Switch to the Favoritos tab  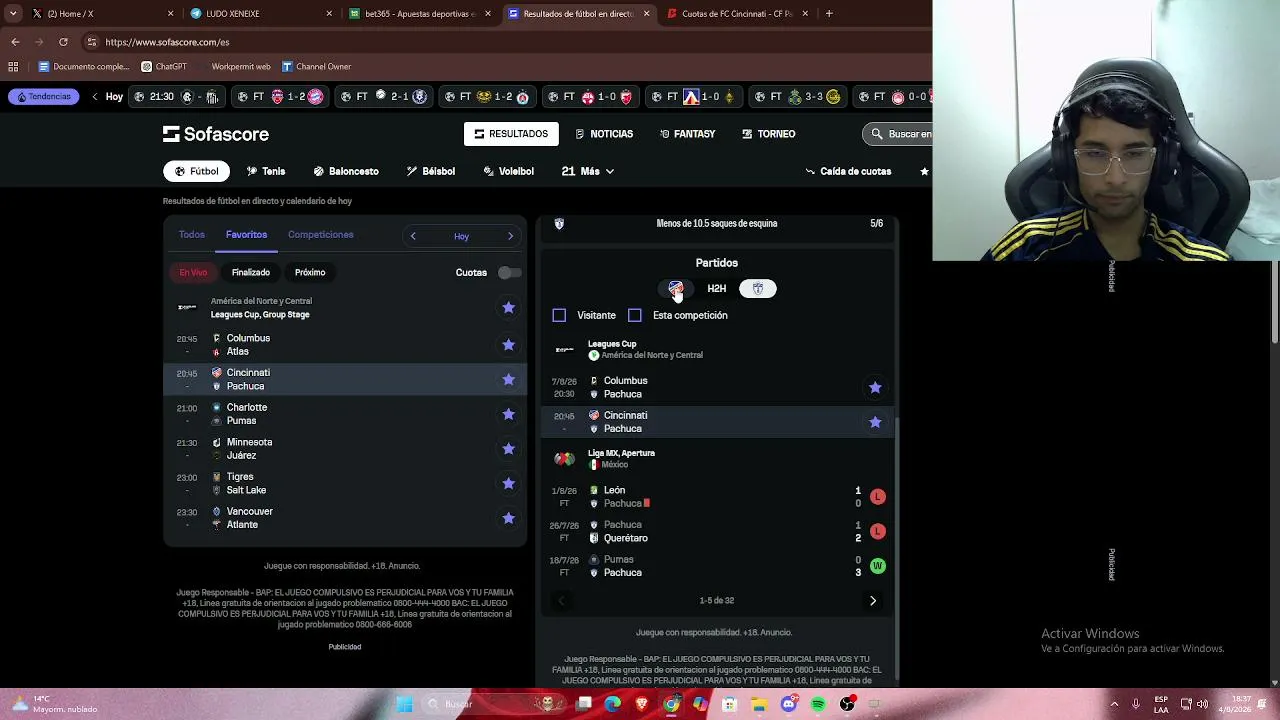[246, 235]
